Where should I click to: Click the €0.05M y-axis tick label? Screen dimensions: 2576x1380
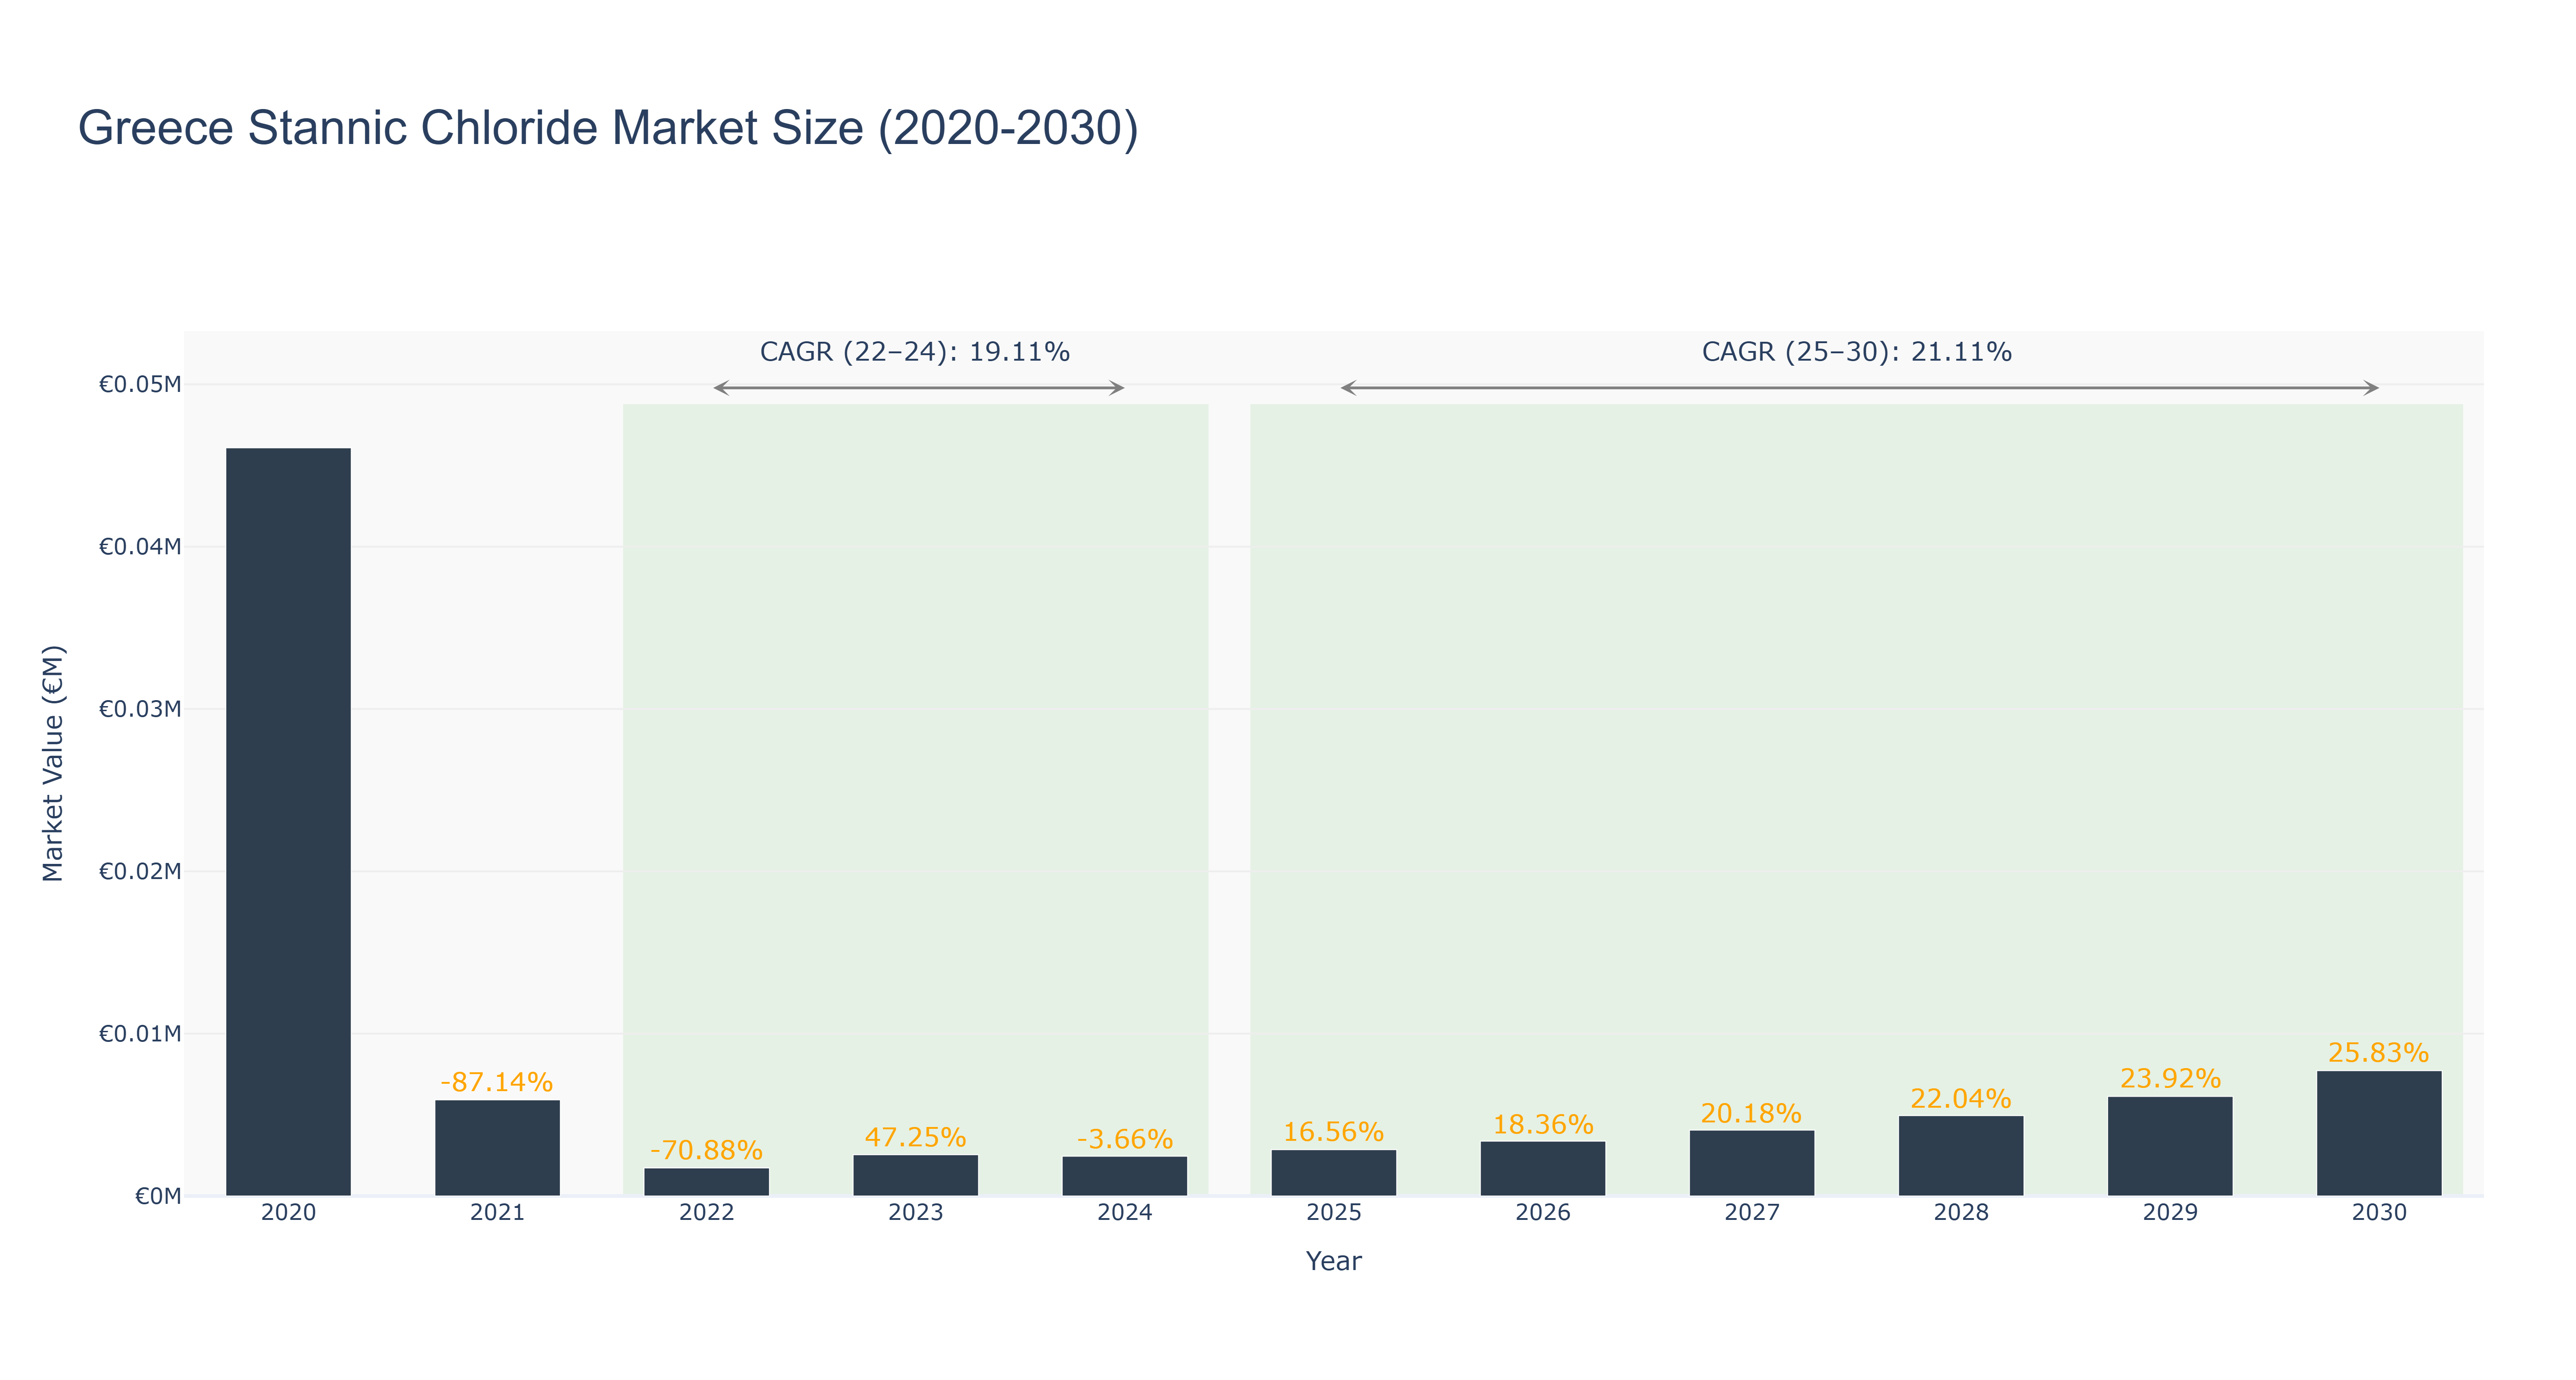click(x=140, y=385)
